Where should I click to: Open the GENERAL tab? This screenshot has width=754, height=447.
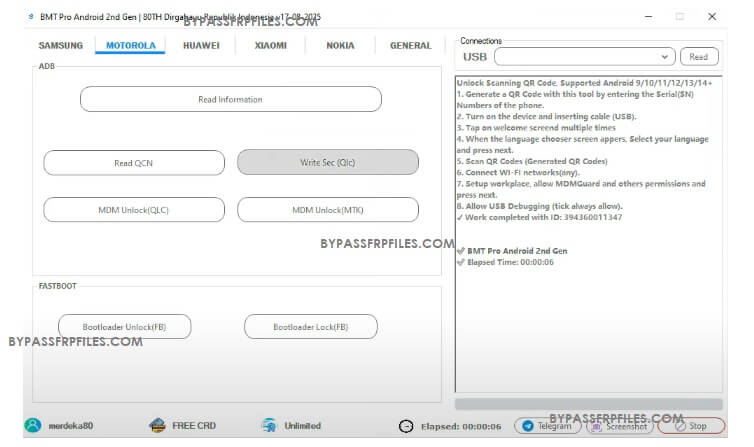[x=410, y=45]
